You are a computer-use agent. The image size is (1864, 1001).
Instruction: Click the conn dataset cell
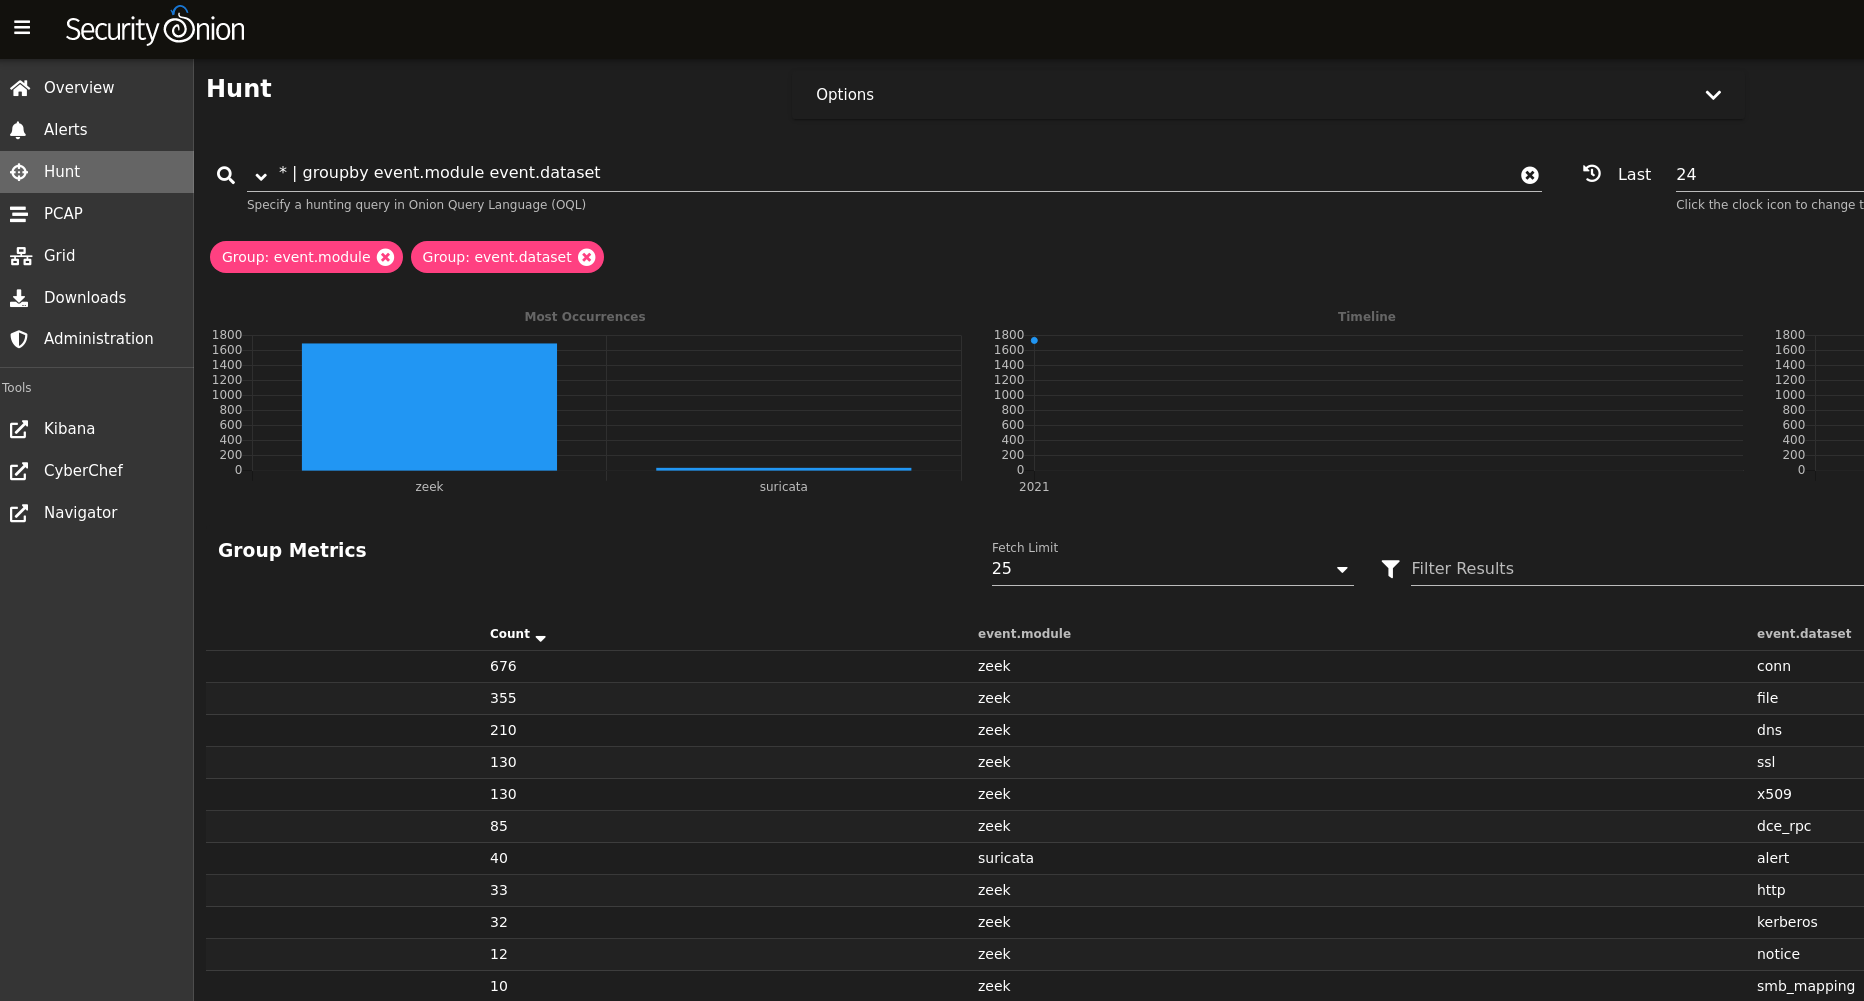click(1774, 666)
